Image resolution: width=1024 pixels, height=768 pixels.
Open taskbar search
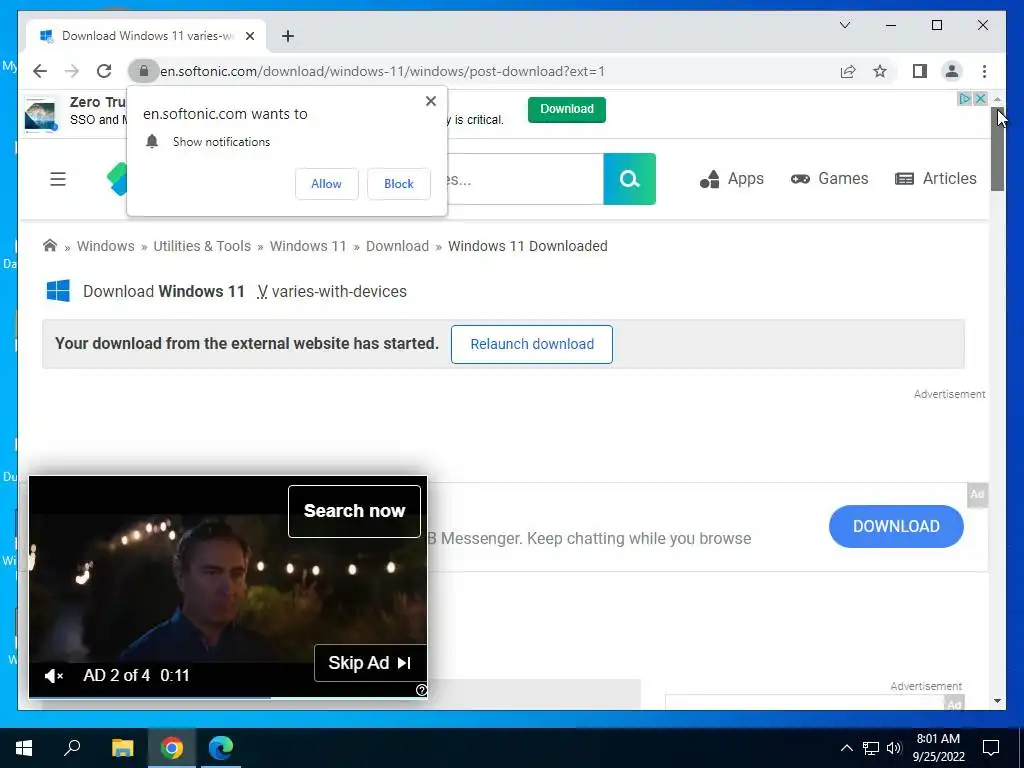point(72,748)
